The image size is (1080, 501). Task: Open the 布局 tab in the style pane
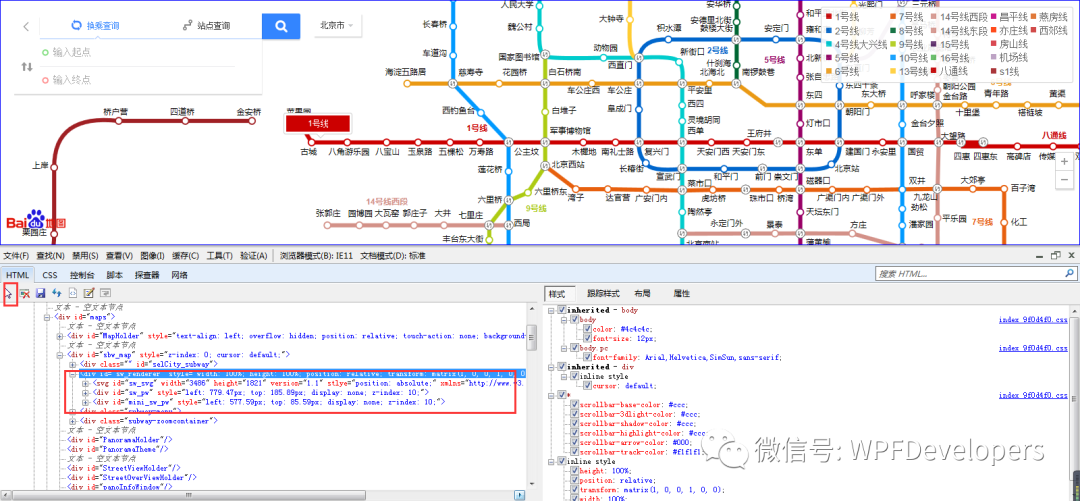(643, 294)
